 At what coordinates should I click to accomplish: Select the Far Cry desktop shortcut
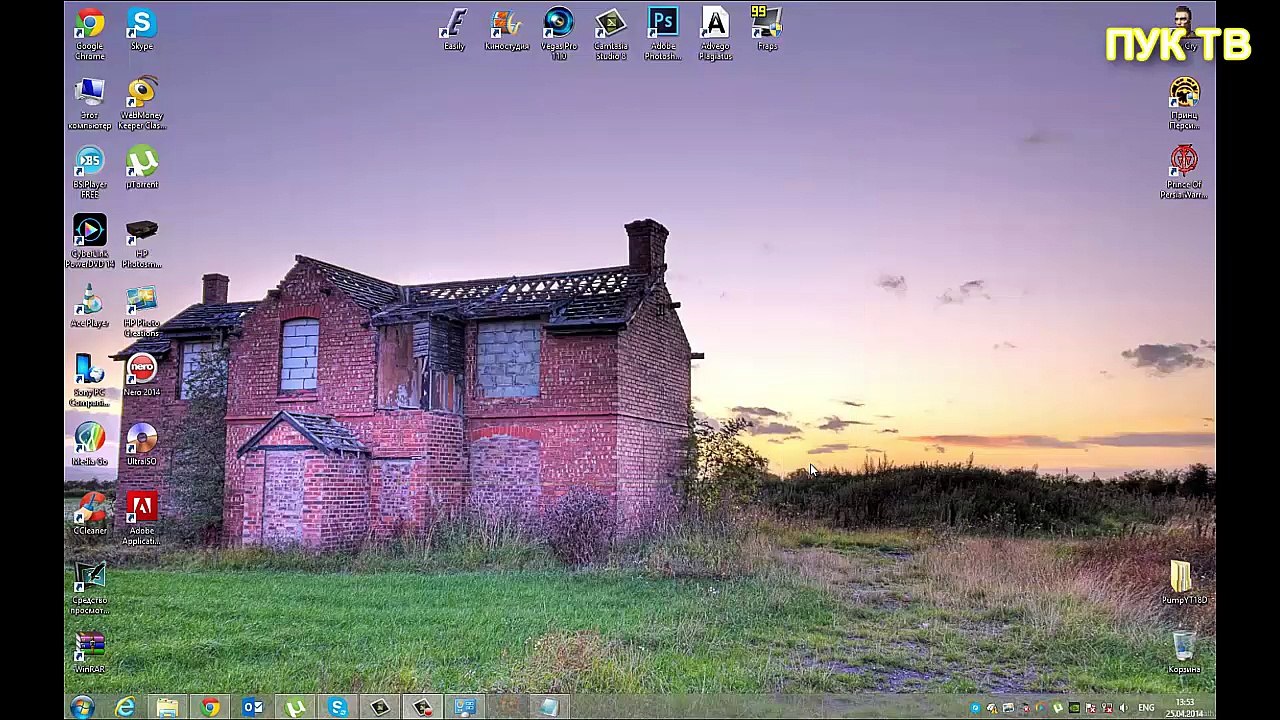pyautogui.click(x=1184, y=29)
